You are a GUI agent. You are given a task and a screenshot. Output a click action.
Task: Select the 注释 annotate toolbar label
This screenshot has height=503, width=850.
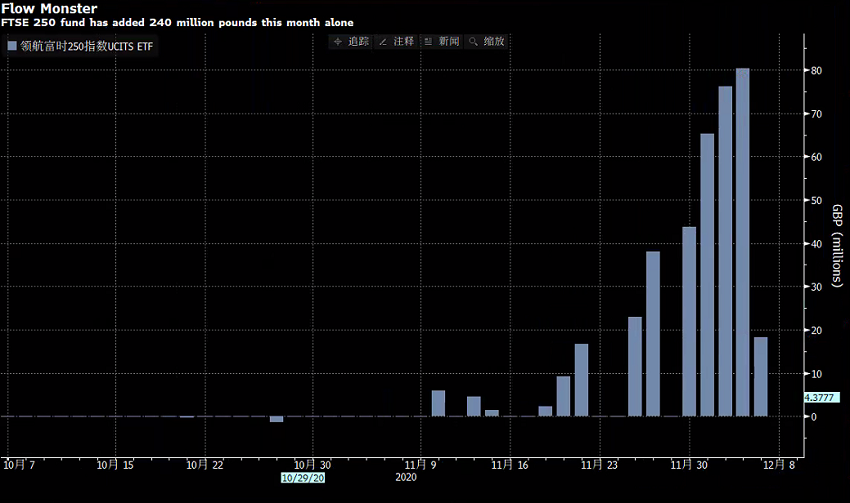[x=404, y=42]
